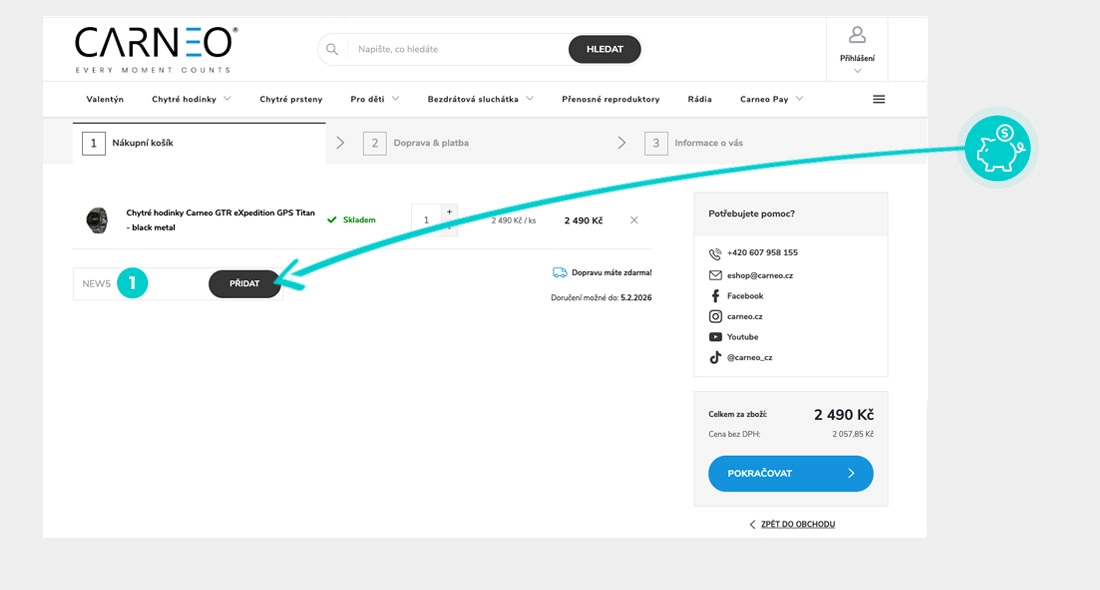Click the search magnifier icon

(x=331, y=48)
